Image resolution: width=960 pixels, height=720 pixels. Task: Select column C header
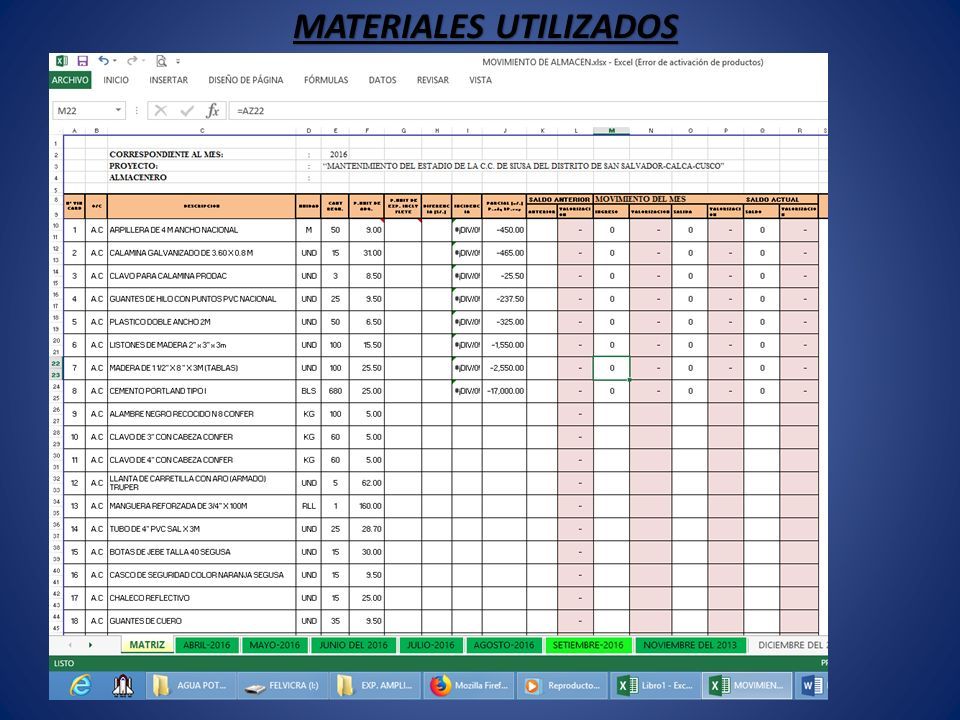(202, 130)
